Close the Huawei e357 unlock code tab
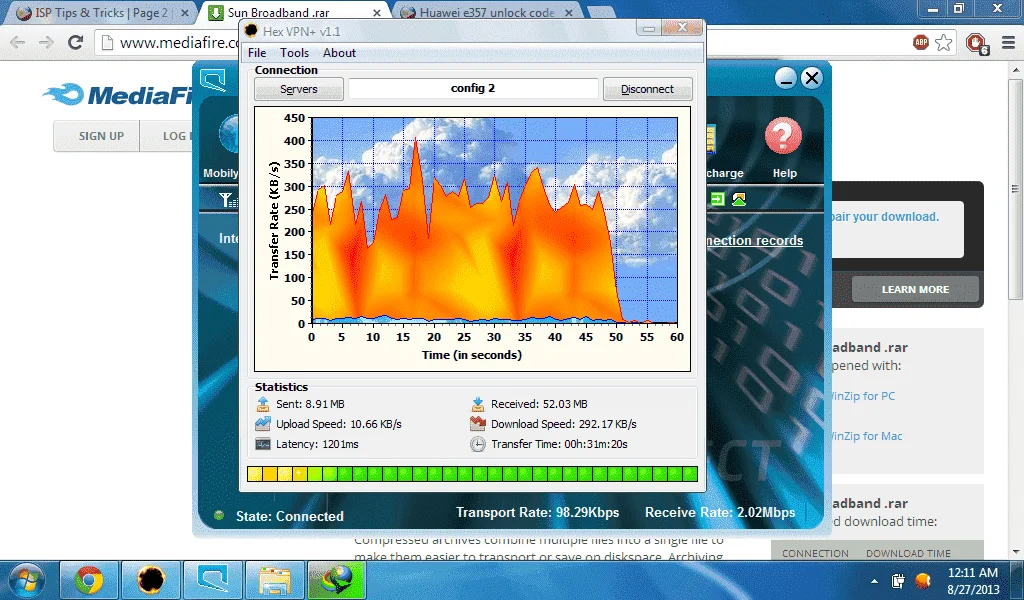 coord(569,13)
